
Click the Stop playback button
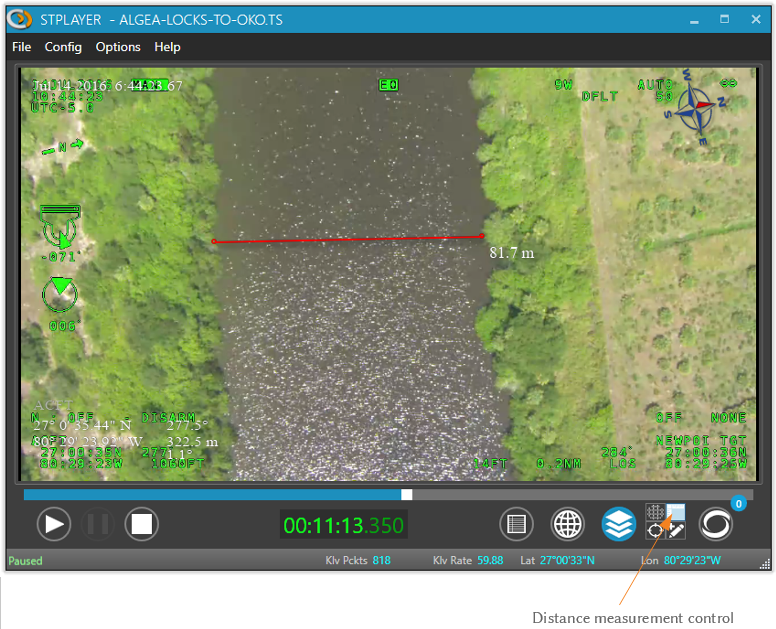pyautogui.click(x=142, y=524)
